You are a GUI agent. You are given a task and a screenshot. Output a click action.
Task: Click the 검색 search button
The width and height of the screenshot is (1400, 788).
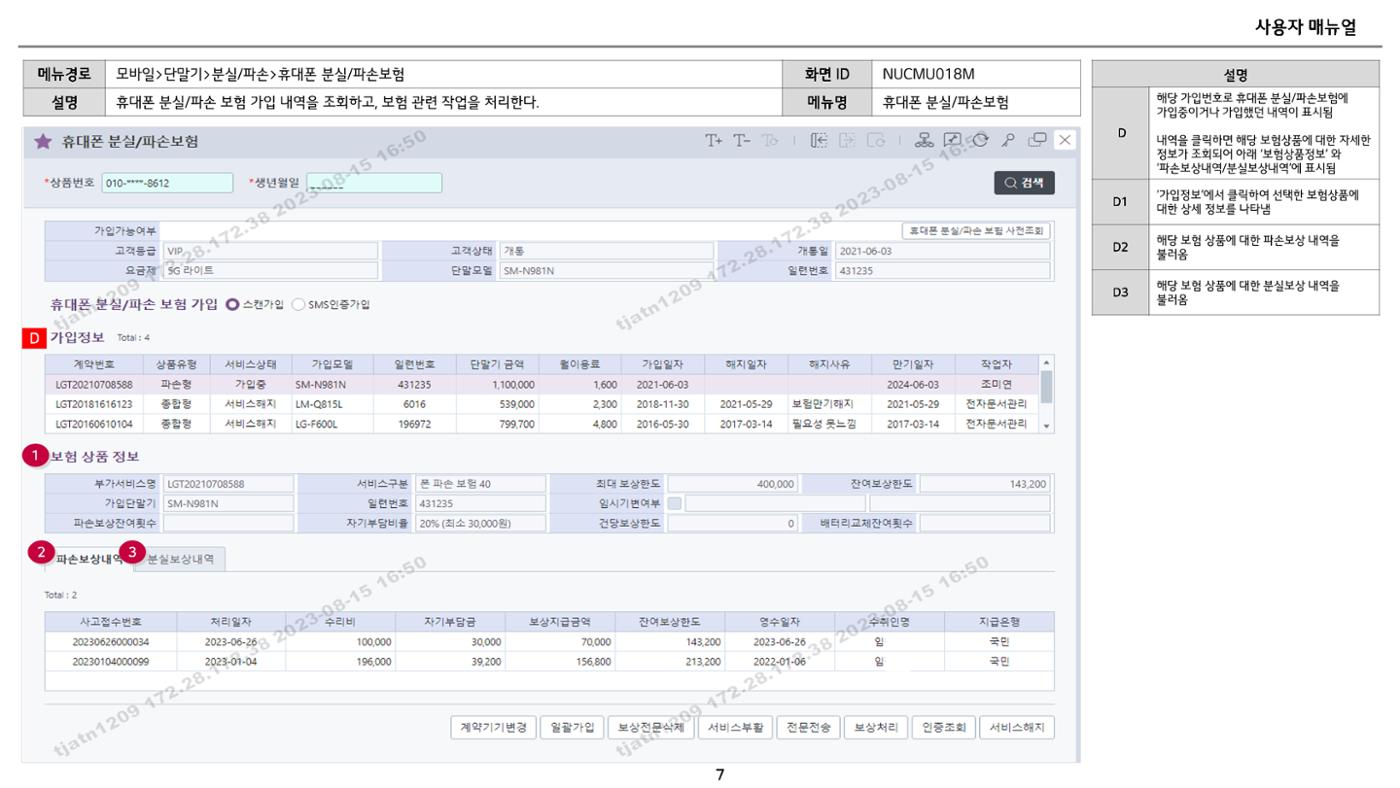tap(1024, 183)
